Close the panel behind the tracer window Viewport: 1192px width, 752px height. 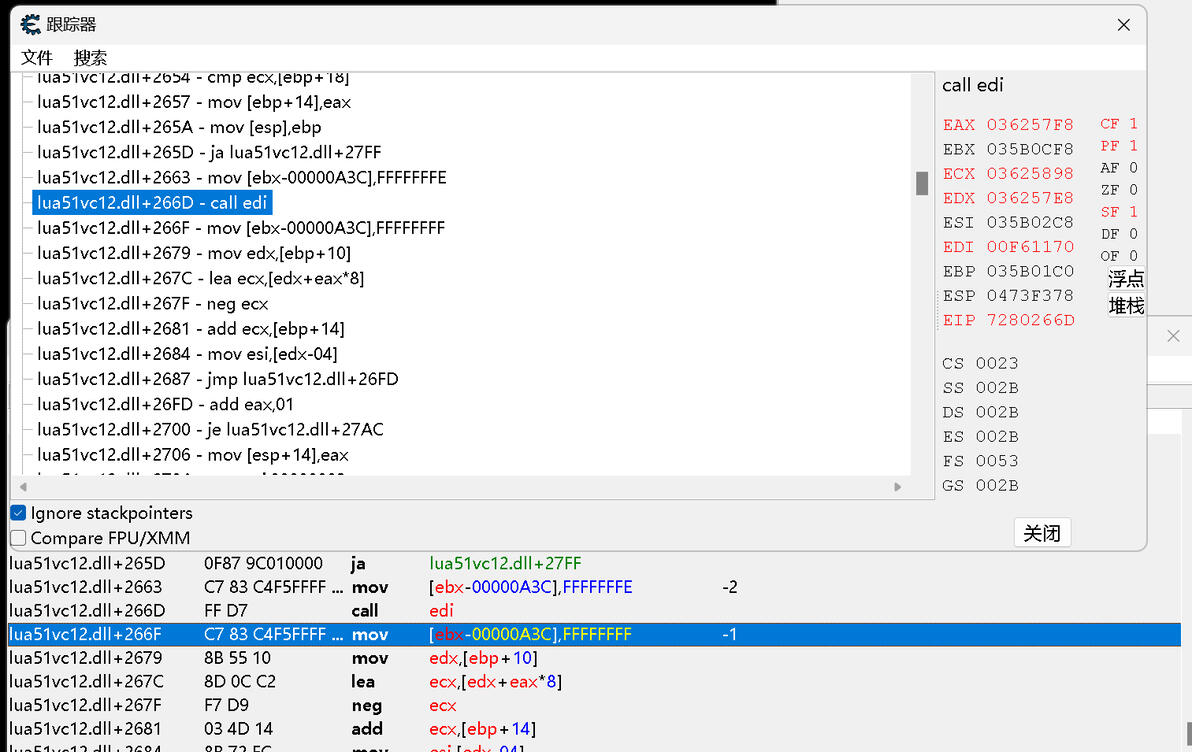coord(1173,336)
